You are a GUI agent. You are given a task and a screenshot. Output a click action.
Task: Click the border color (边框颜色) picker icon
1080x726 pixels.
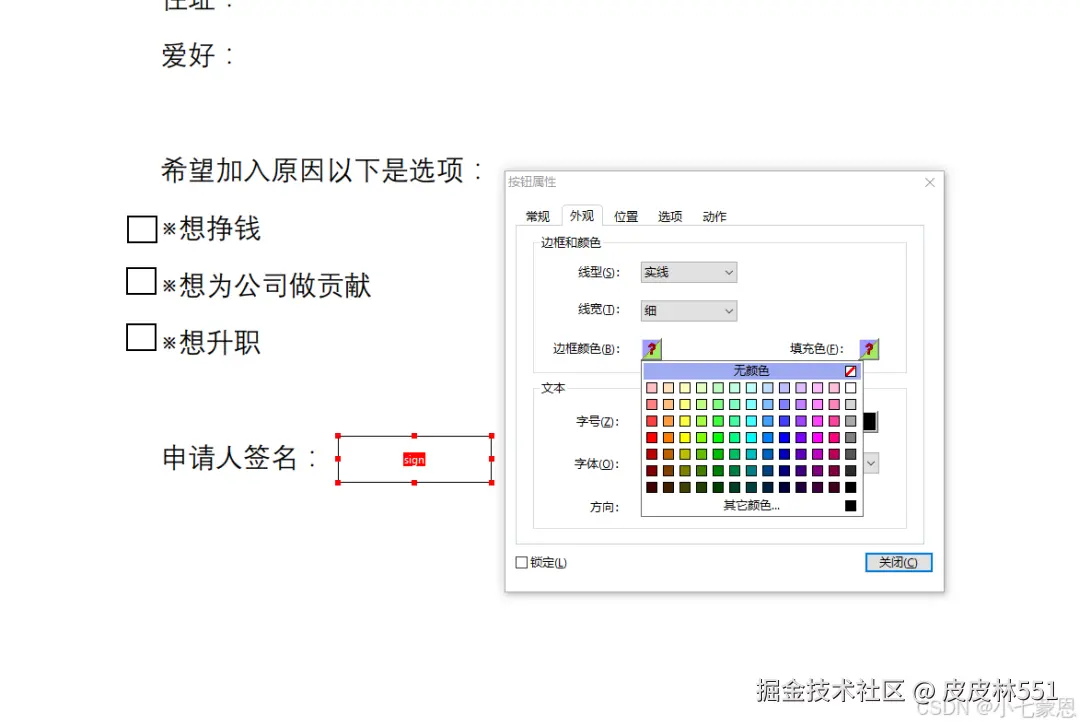tap(651, 349)
